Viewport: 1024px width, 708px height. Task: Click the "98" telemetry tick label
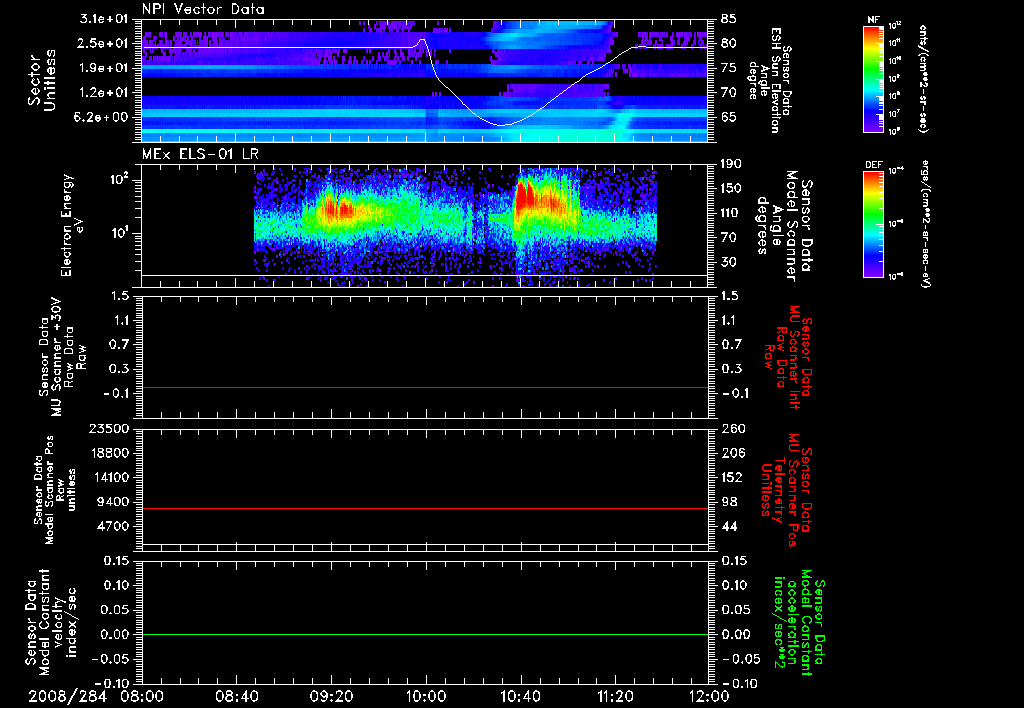[x=729, y=502]
